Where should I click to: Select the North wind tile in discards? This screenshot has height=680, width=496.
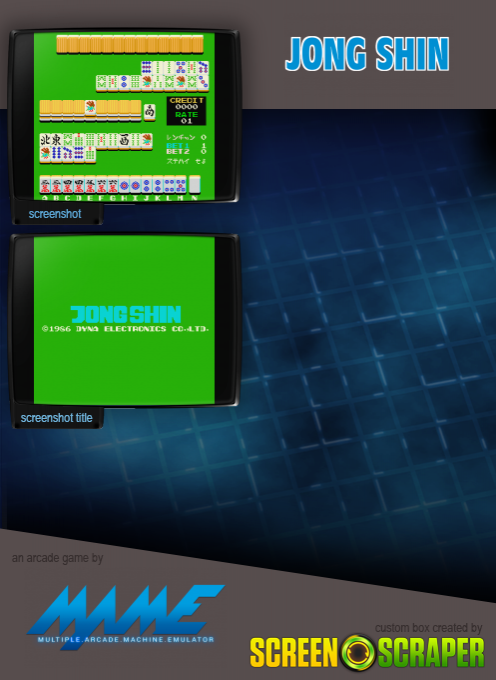(45, 140)
